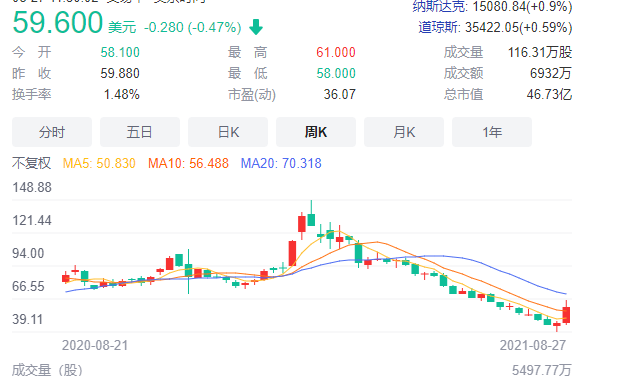Screen dimensions: 639x376
Task: Switch to the 月K chart tab
Action: [x=404, y=132]
